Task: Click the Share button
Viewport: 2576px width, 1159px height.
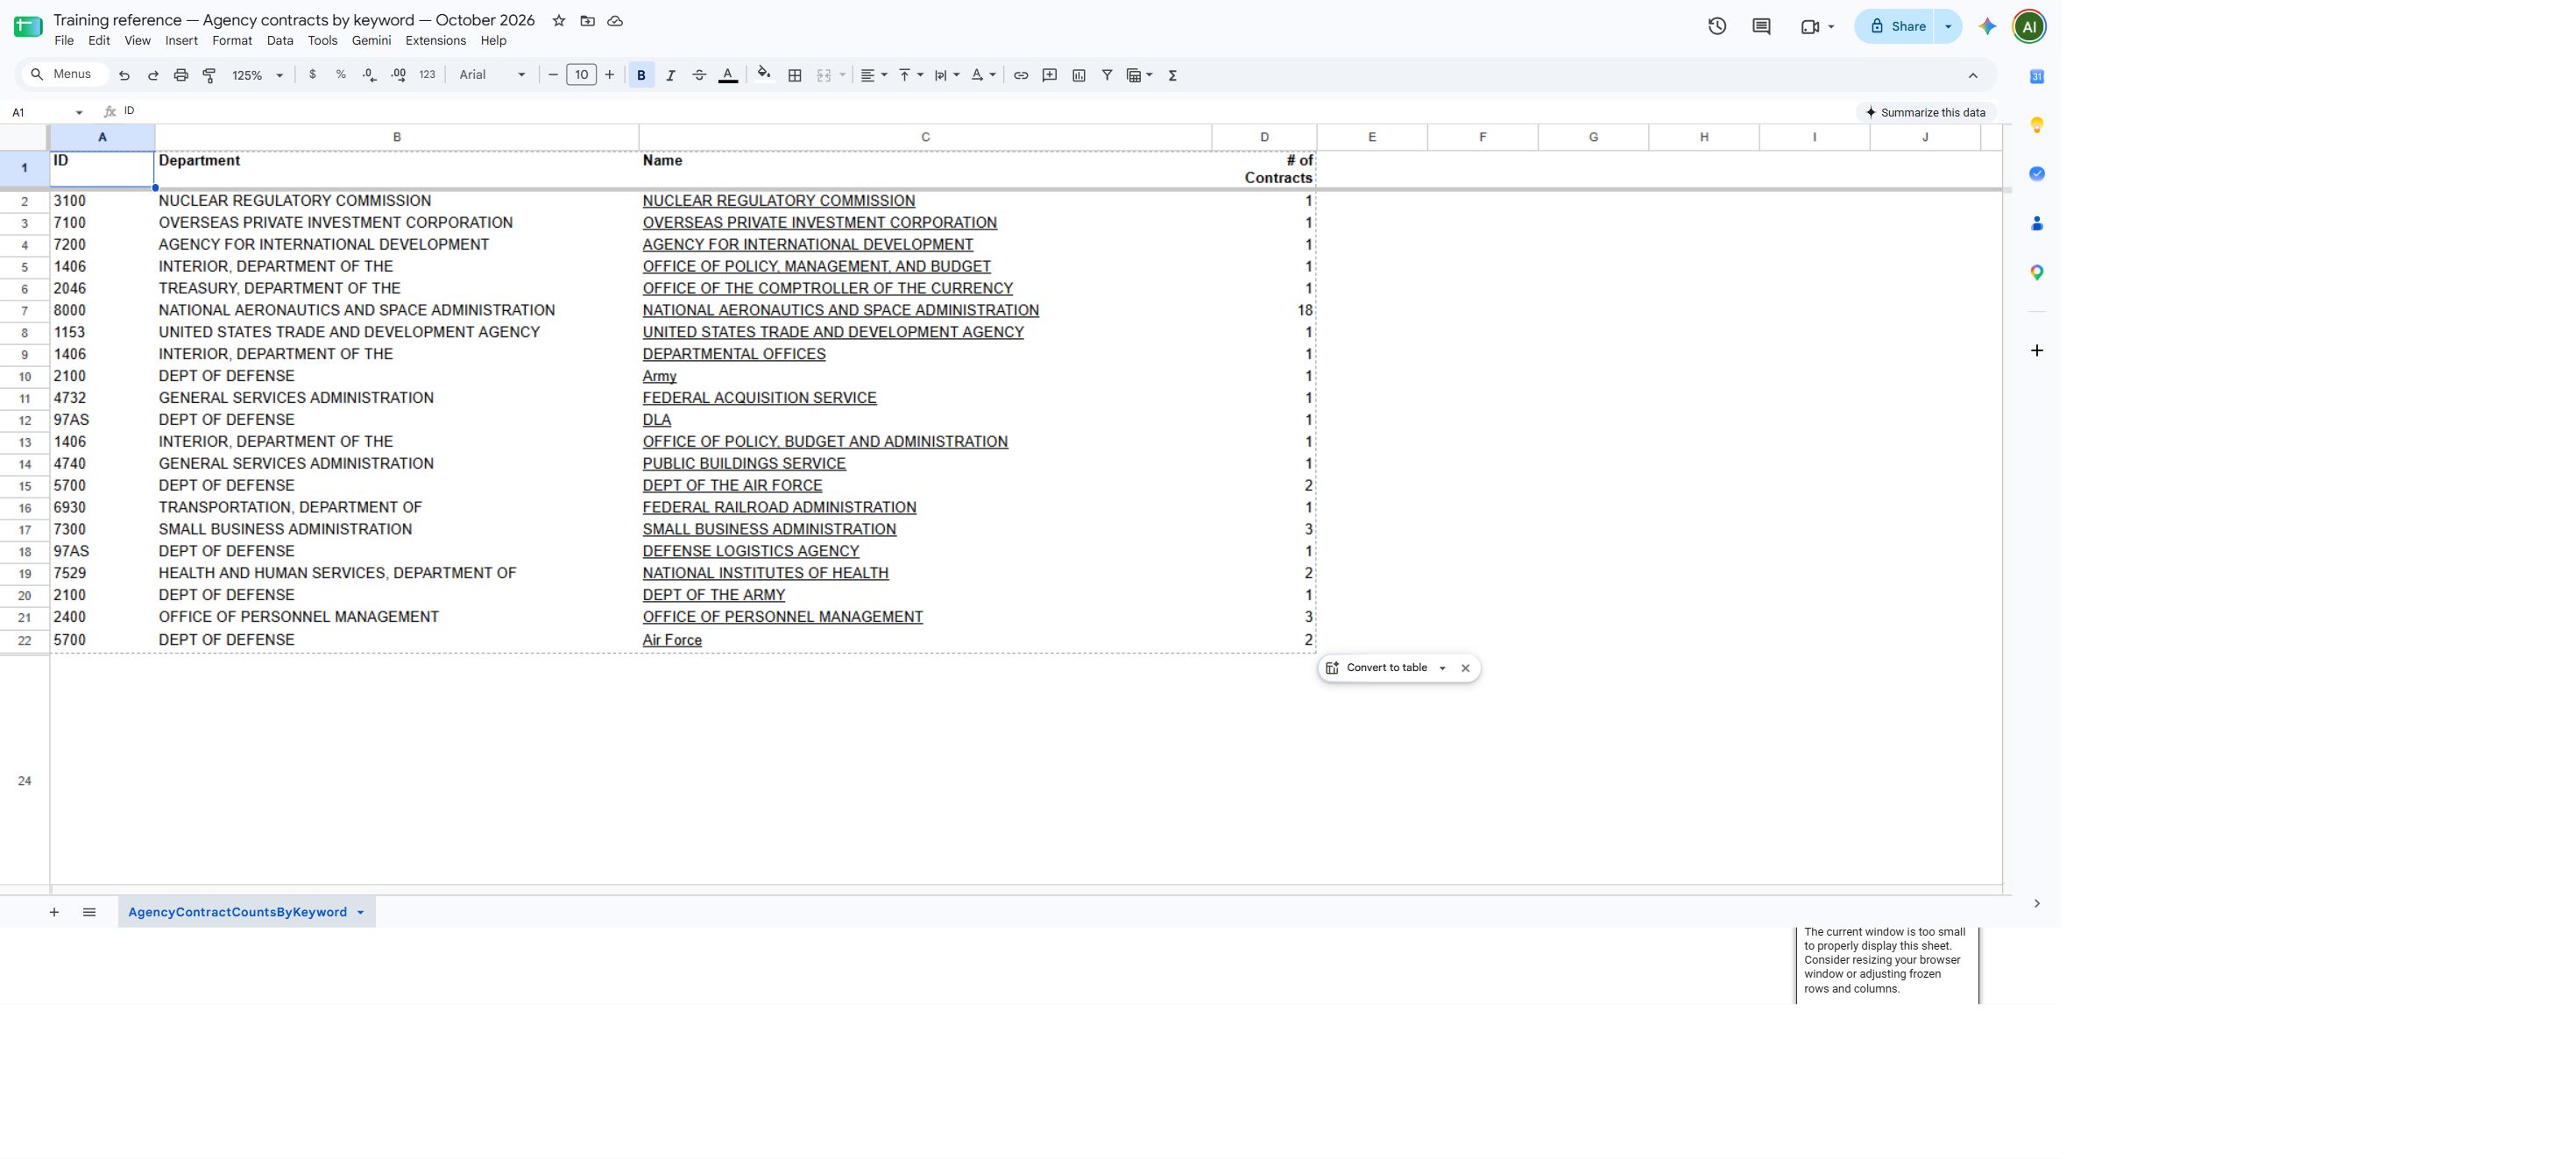Action: click(x=1897, y=27)
